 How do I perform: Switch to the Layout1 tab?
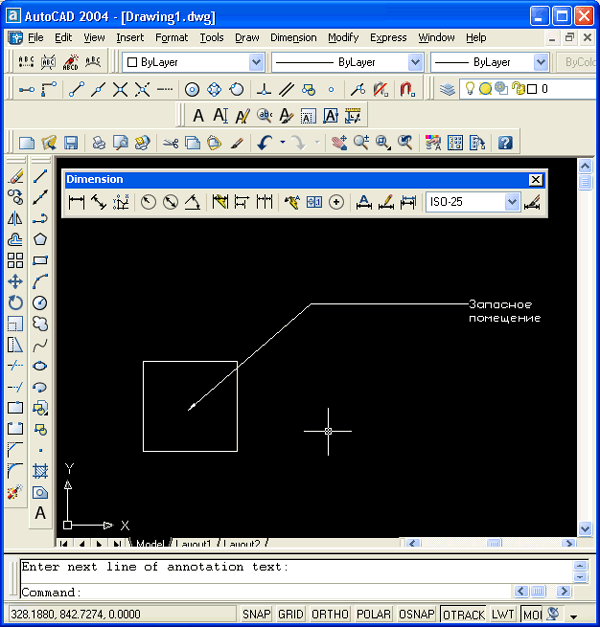(193, 545)
